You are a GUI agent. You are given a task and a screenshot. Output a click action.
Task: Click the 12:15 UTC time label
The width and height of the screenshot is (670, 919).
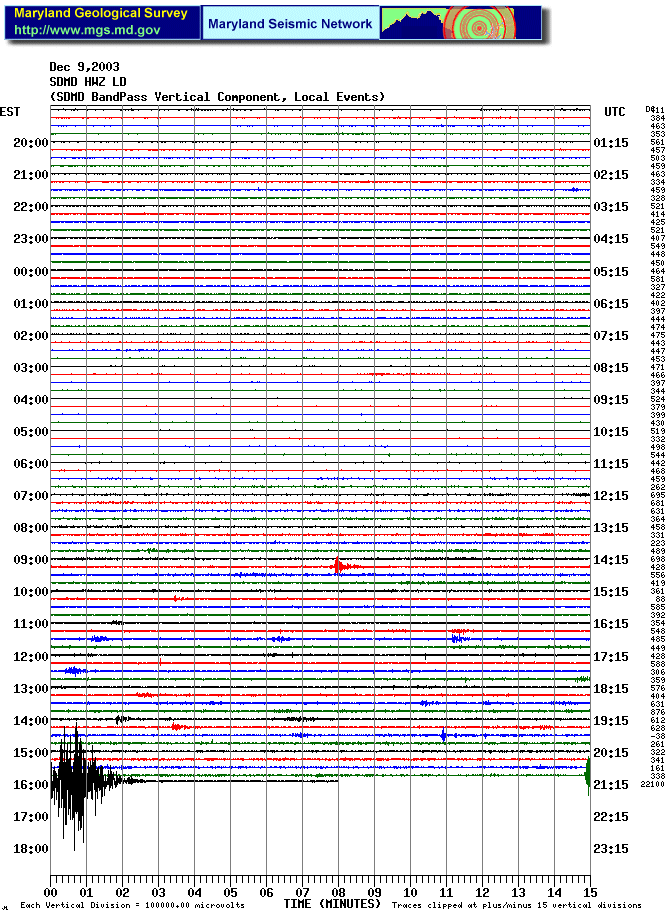click(x=610, y=496)
